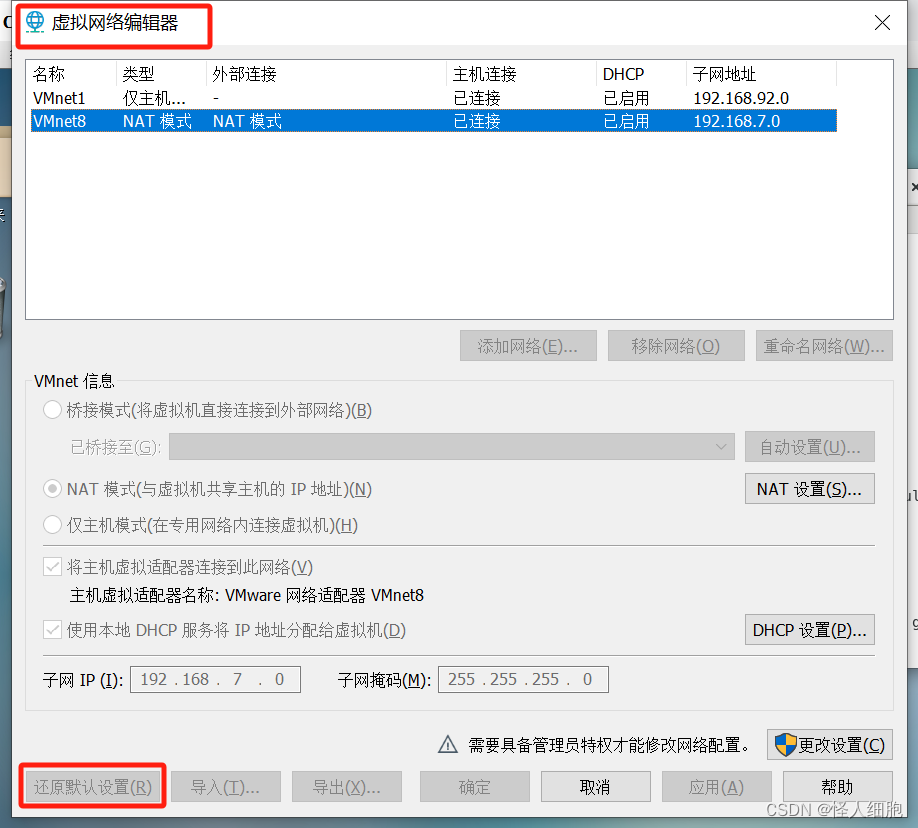Toggle the 使用本地 DHCP 服务 checkbox

[51, 630]
